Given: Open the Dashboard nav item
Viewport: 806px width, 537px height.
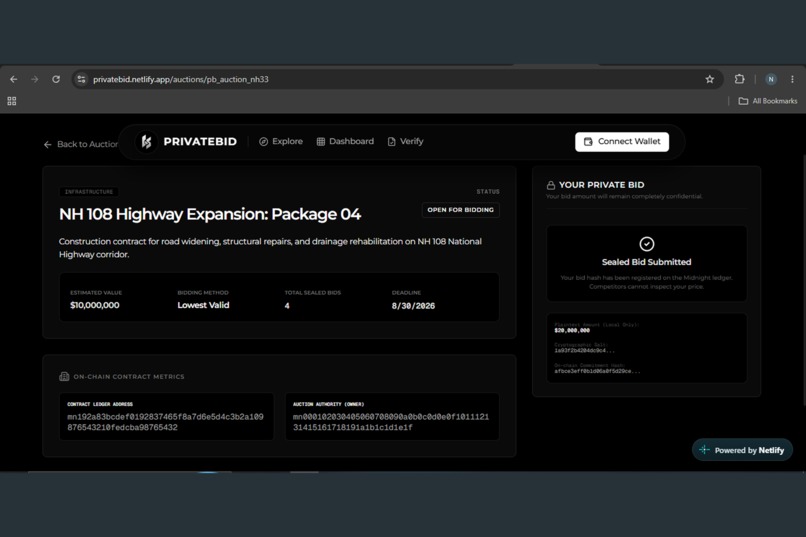Looking at the screenshot, I should [345, 141].
